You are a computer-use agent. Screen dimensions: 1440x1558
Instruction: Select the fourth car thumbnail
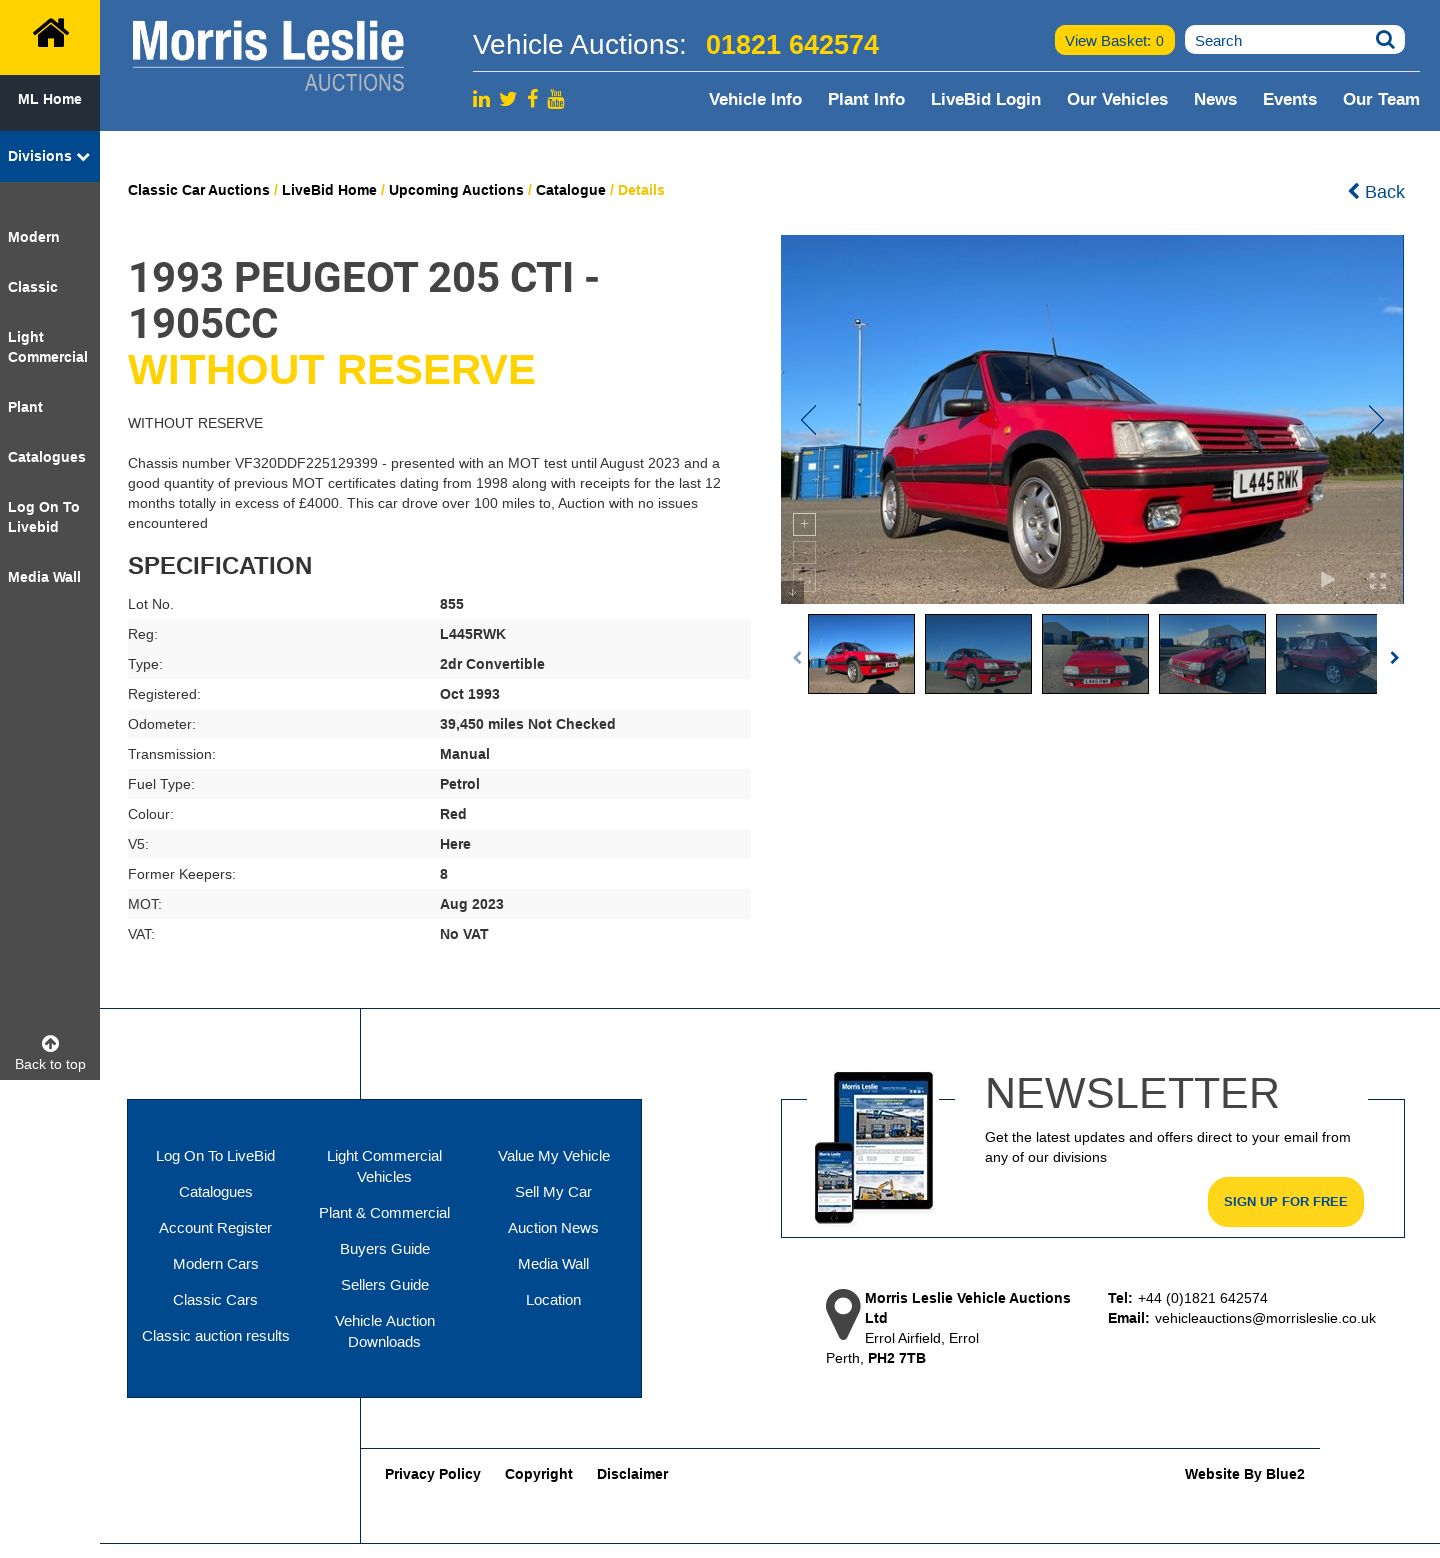pyautogui.click(x=1212, y=654)
